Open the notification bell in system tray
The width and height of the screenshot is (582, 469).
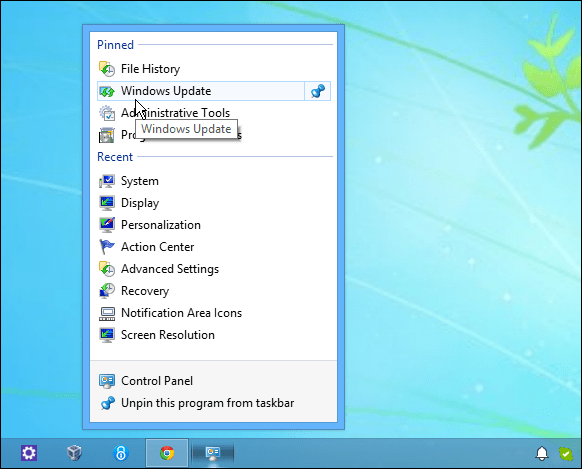(542, 453)
